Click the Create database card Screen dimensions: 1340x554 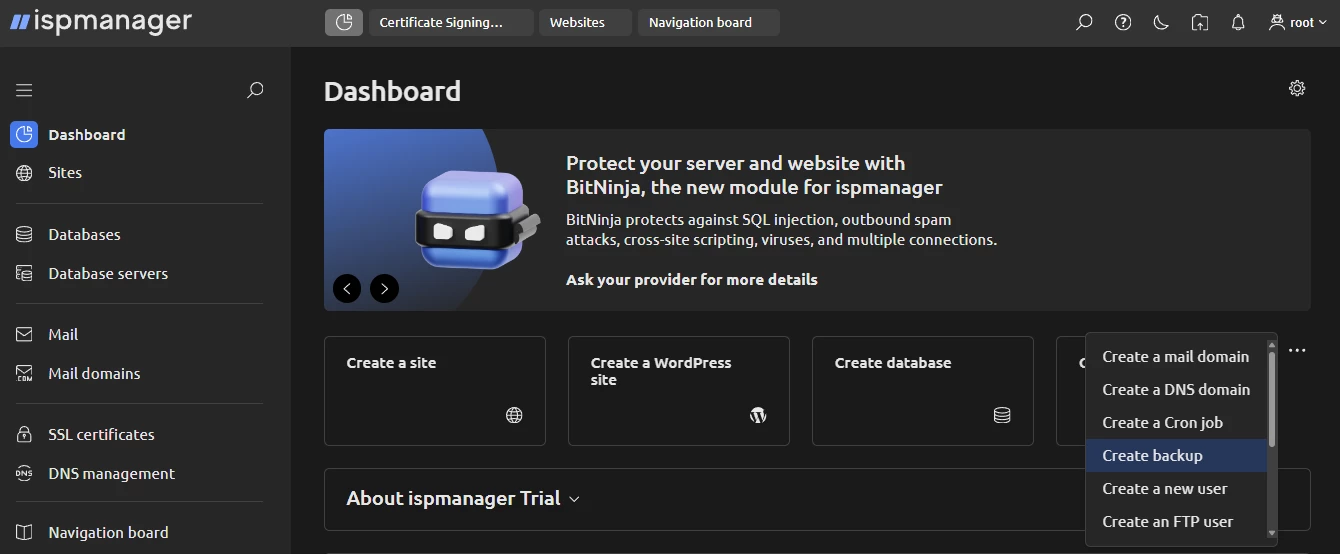[923, 391]
